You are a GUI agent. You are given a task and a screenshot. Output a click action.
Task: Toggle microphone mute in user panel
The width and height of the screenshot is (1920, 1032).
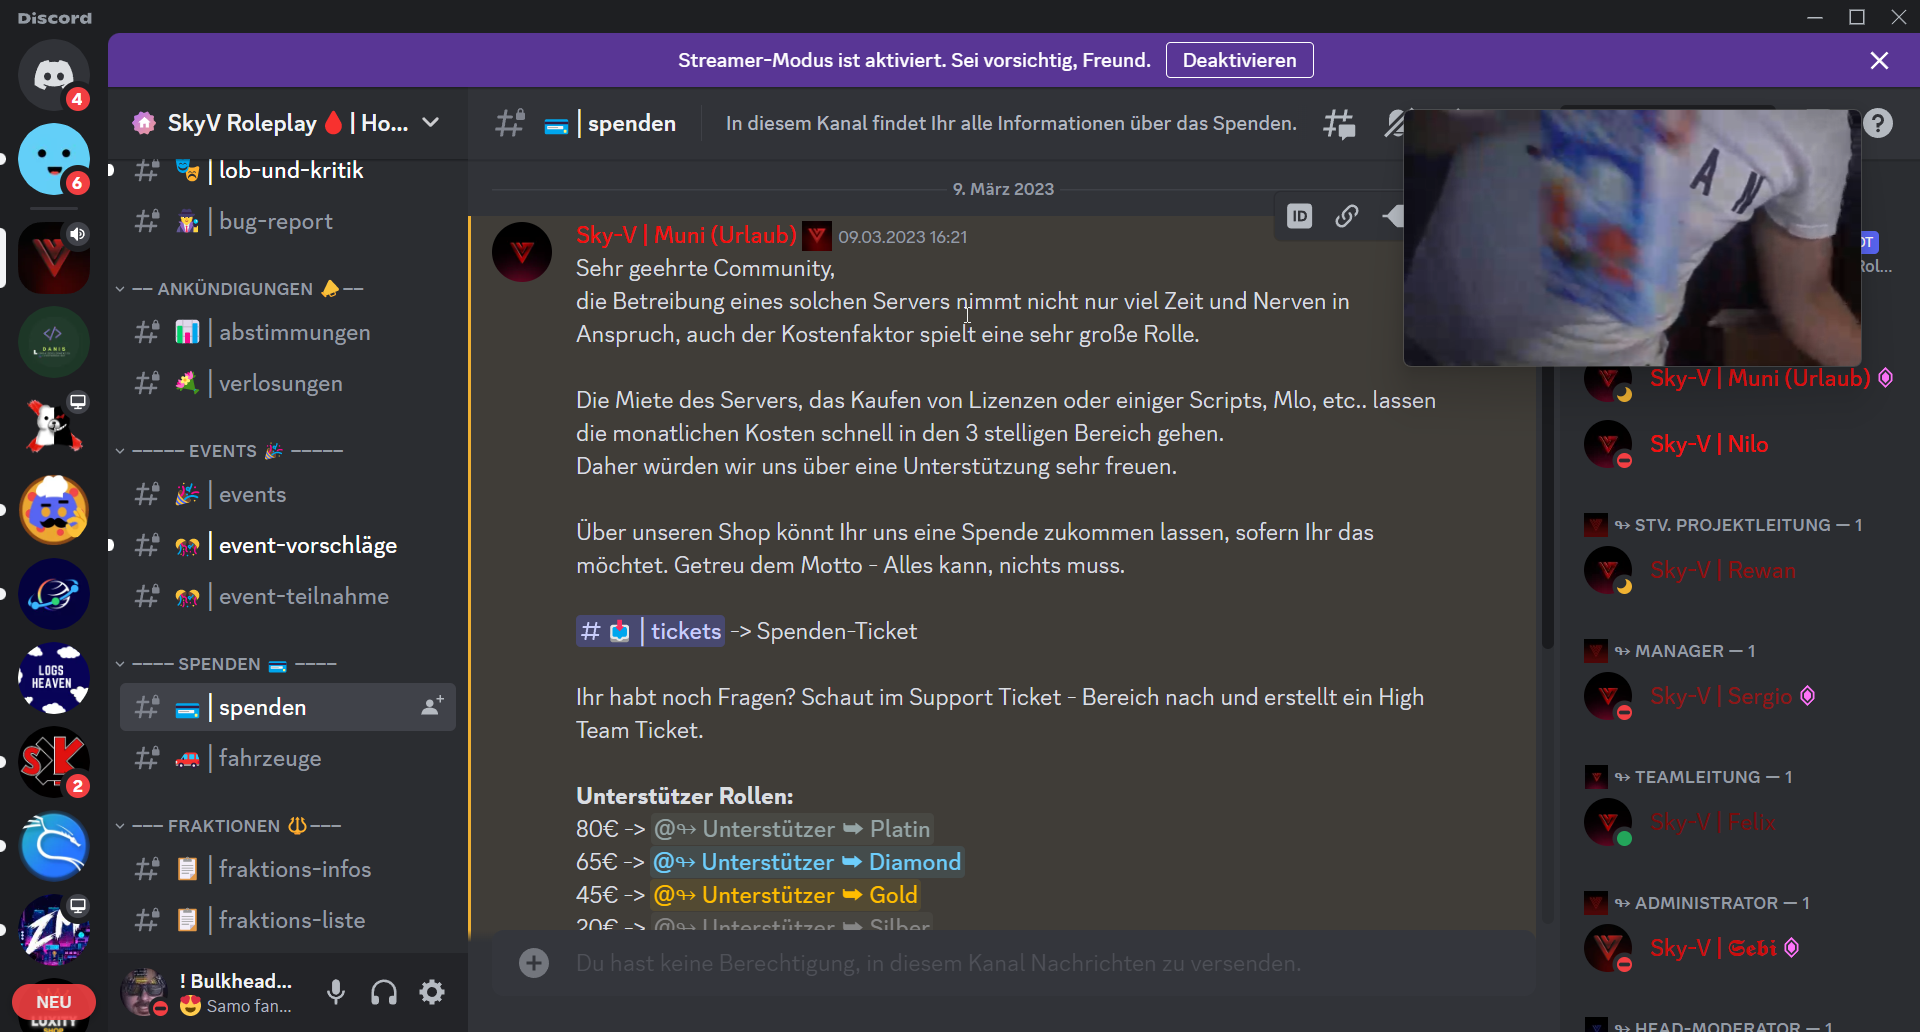pyautogui.click(x=336, y=992)
